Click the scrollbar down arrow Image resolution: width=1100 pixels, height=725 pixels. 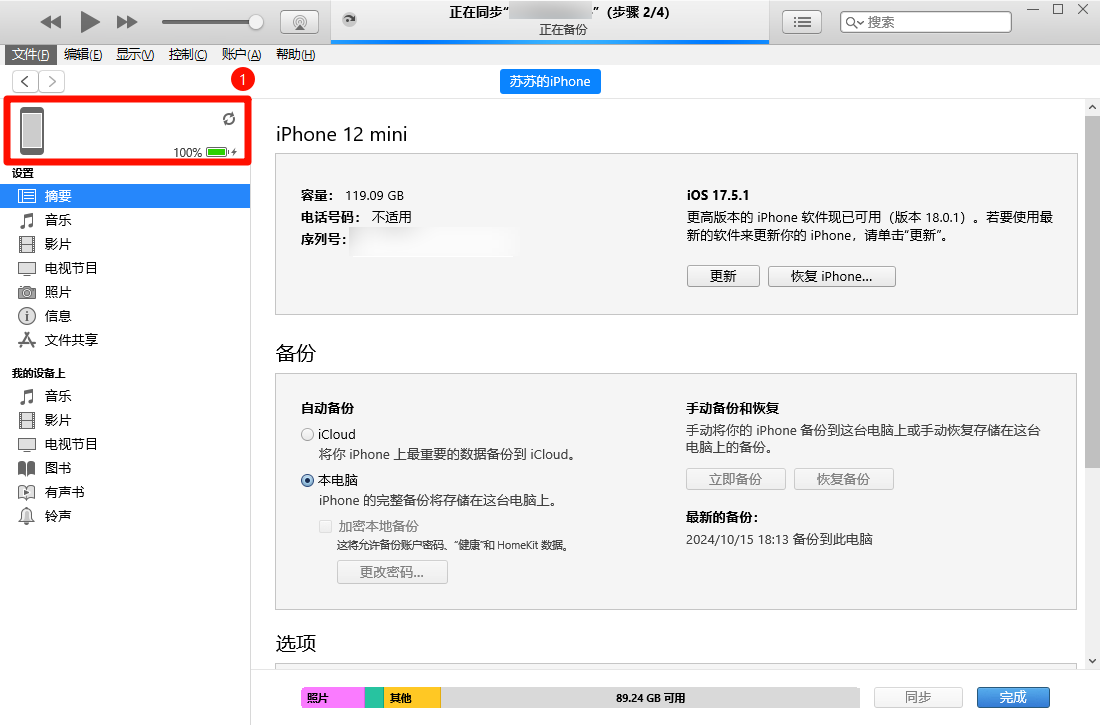[x=1092, y=660]
